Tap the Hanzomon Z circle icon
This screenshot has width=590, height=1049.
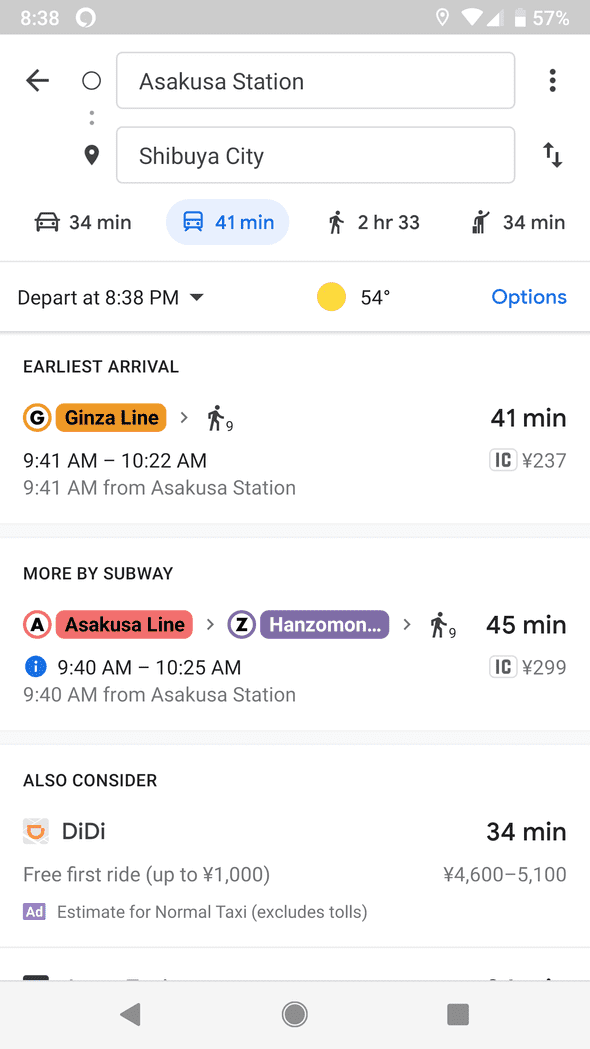[241, 625]
